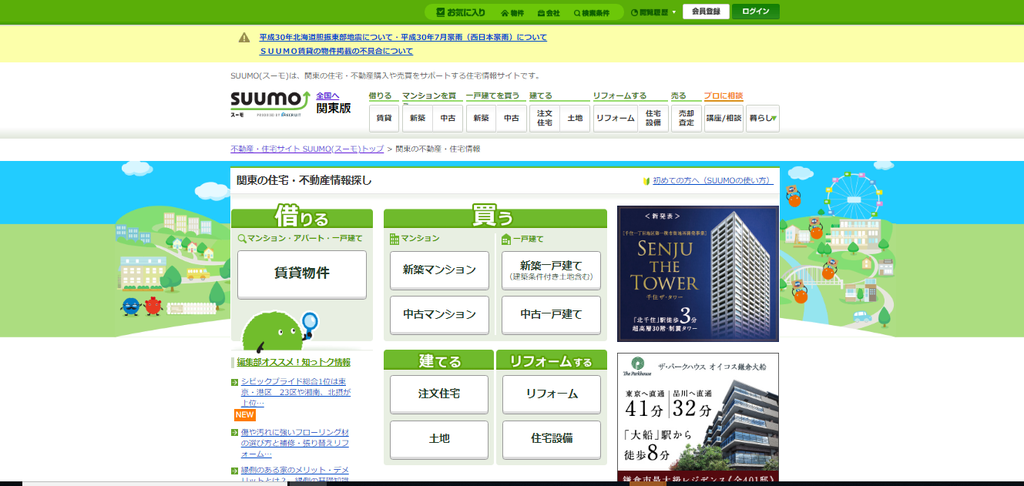Click magnifier icon beside マンション・アパート・一戸建て
Image resolution: width=1024 pixels, height=486 pixels.
242,239
